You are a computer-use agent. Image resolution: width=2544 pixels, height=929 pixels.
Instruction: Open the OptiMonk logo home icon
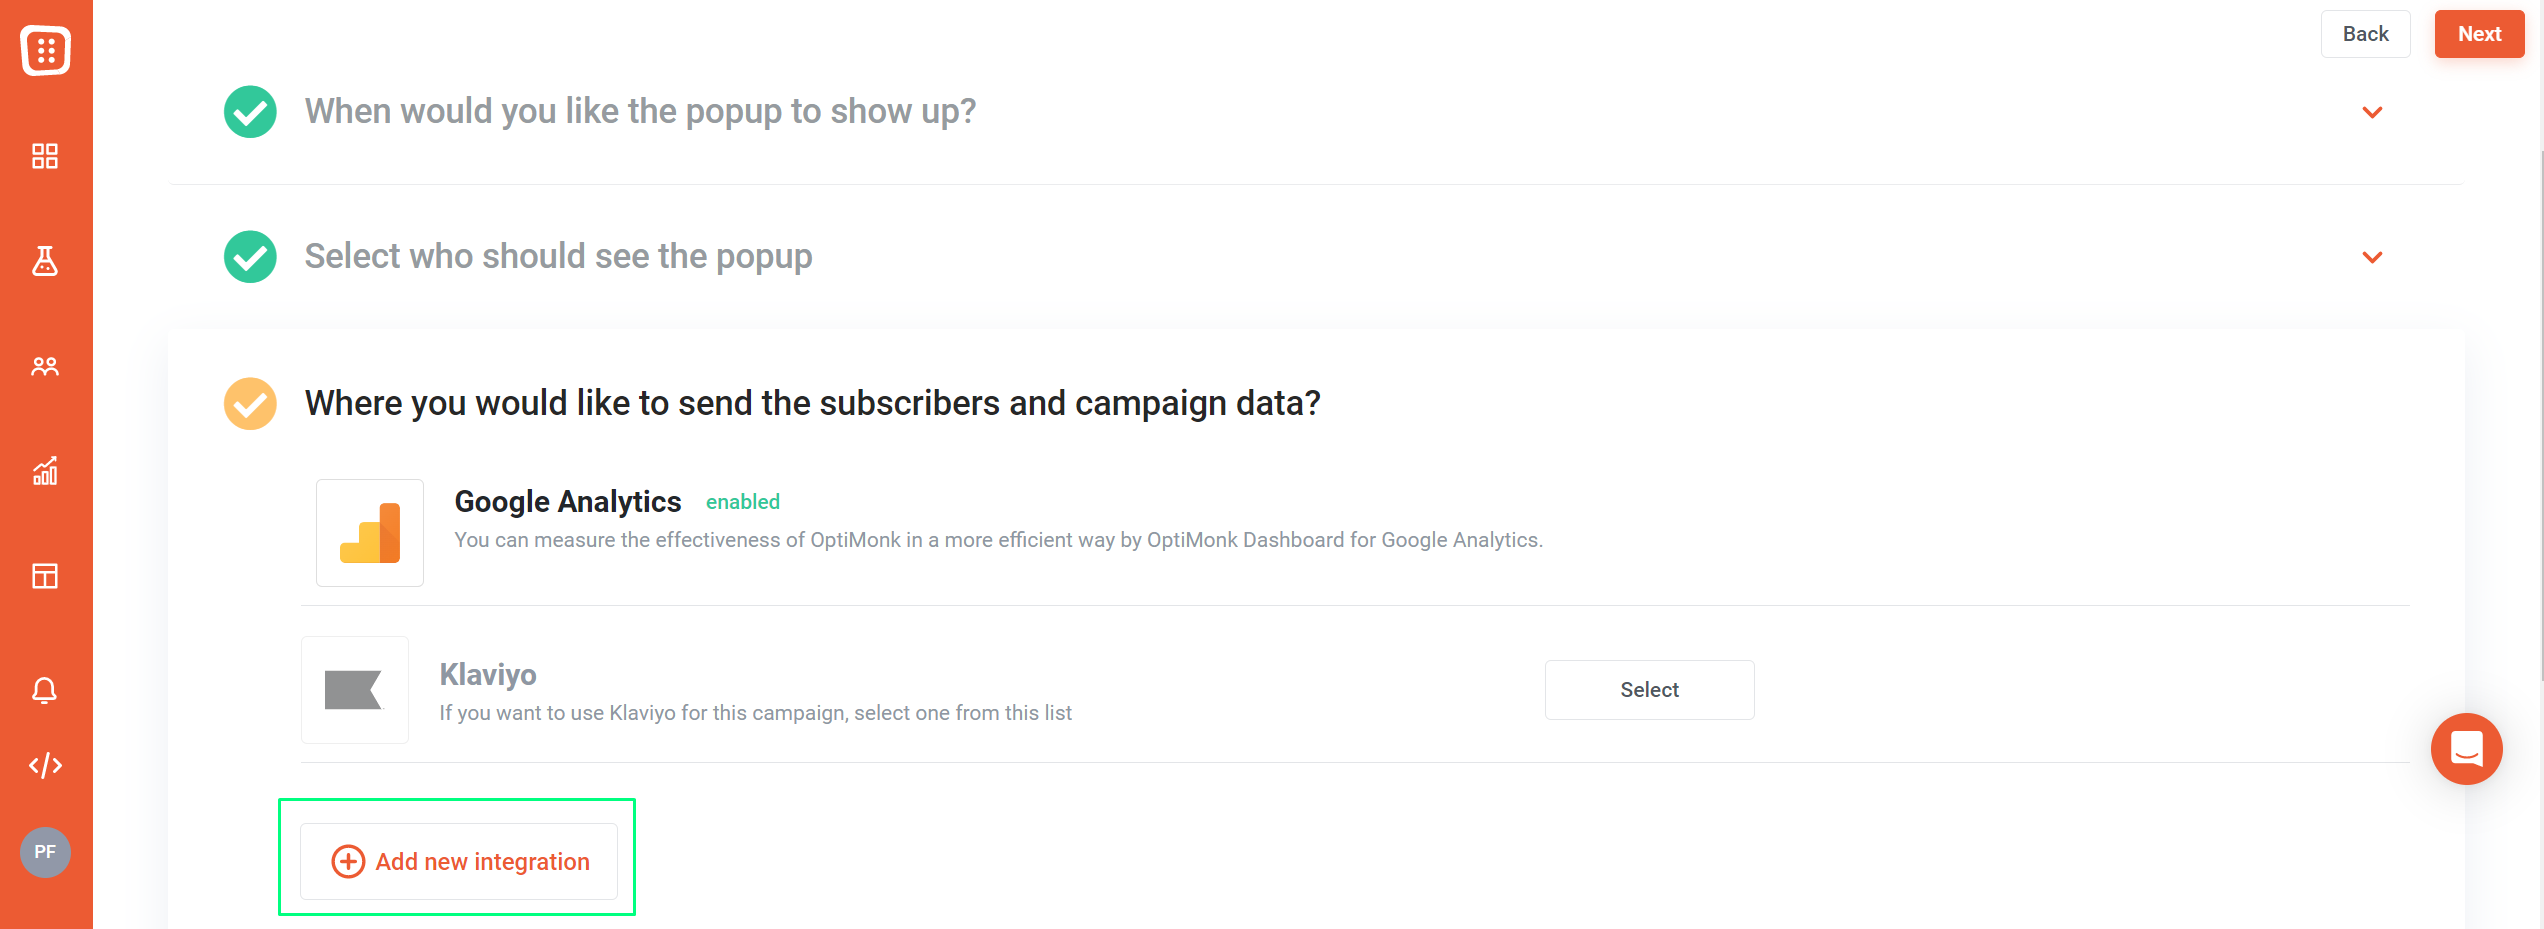[45, 50]
